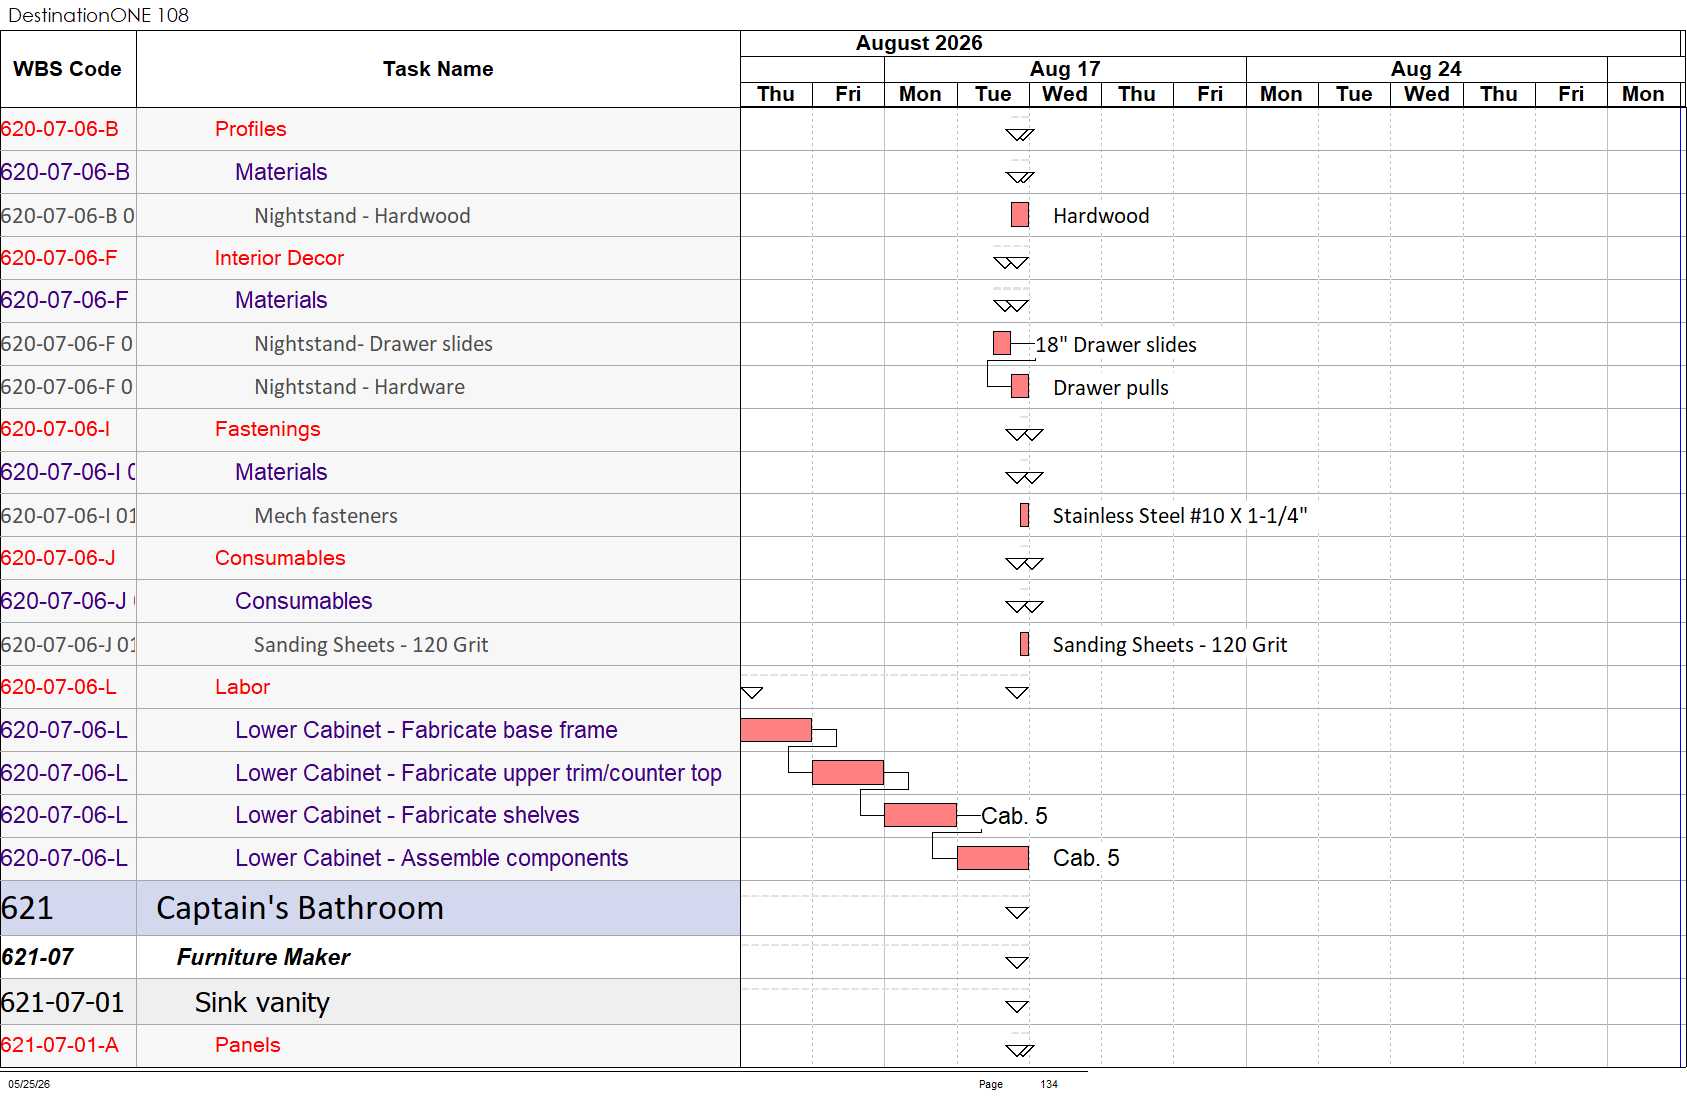The image size is (1687, 1097).
Task: Click the Aug 17 week header
Action: (x=1065, y=69)
